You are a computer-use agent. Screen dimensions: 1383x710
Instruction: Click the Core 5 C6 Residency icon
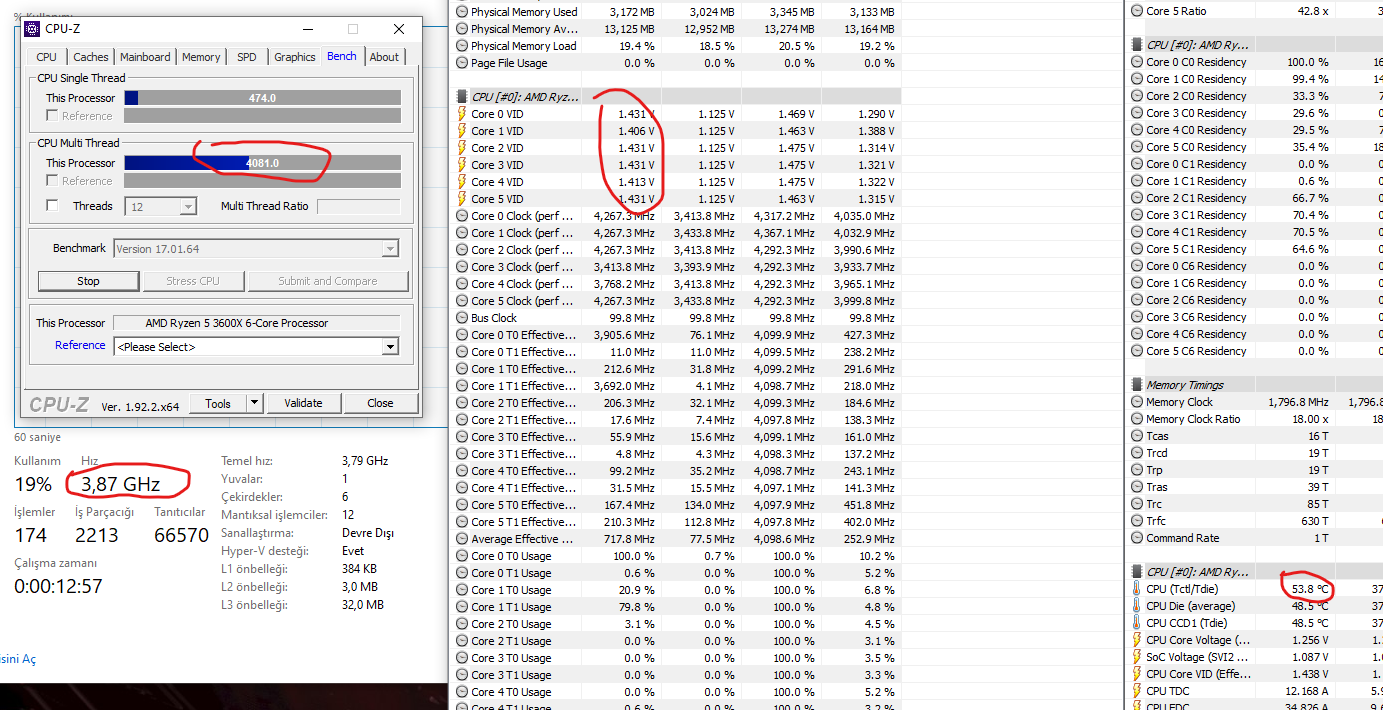(1137, 351)
